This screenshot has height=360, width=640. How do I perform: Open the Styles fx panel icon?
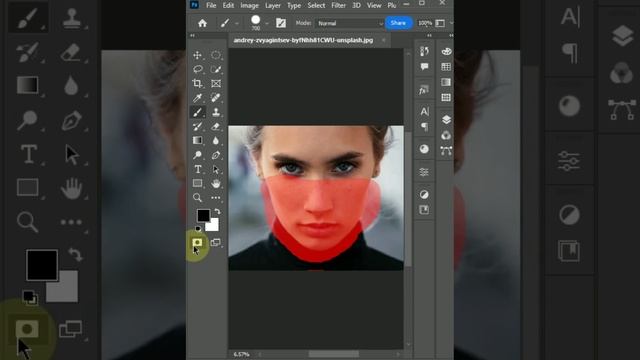click(x=424, y=90)
